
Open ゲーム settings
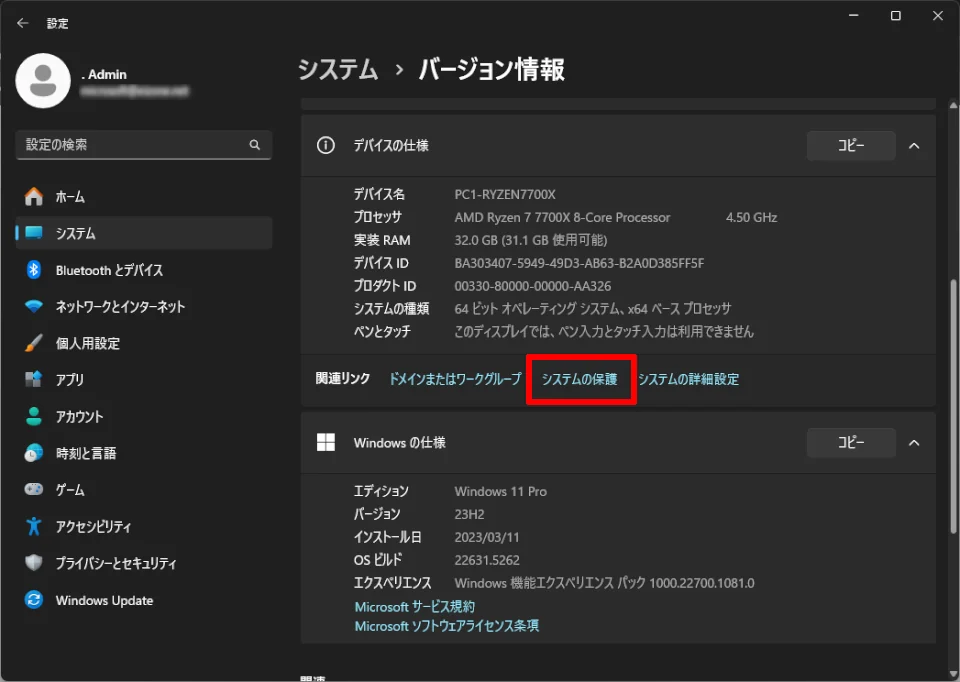pyautogui.click(x=144, y=490)
